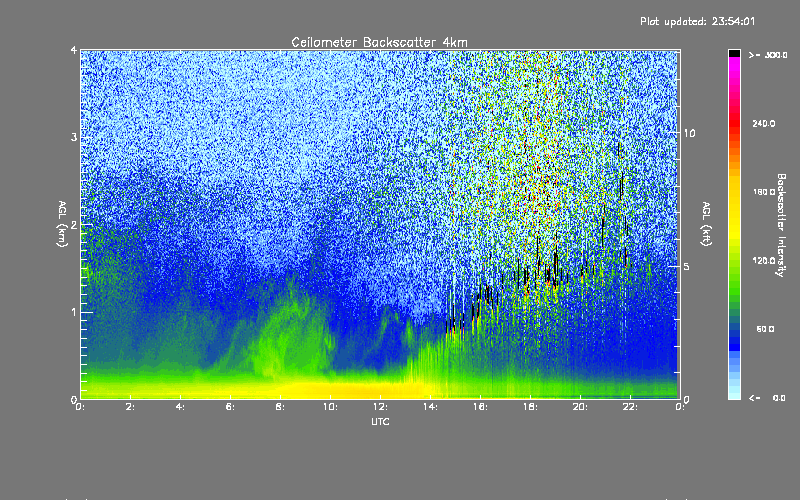800x500 pixels.
Task: Click the colorbar '240.0' label
Action: pyautogui.click(x=764, y=123)
